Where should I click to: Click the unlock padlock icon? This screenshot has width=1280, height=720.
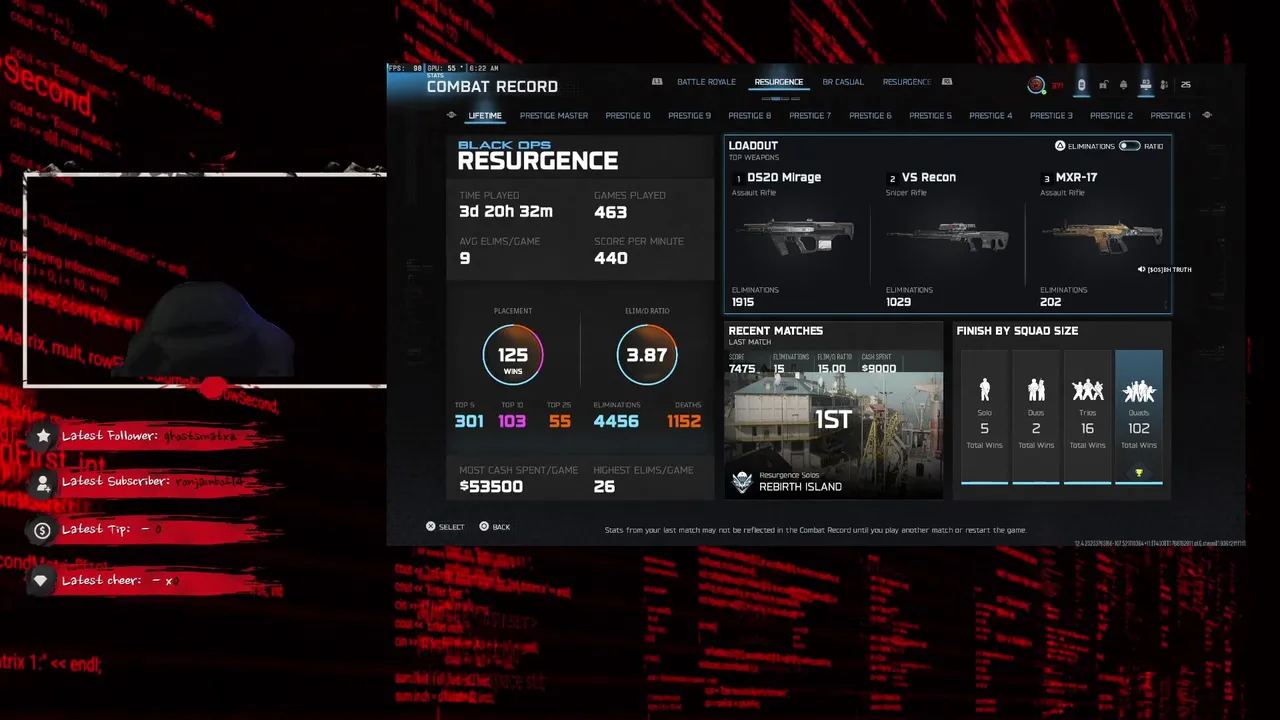tap(1103, 85)
